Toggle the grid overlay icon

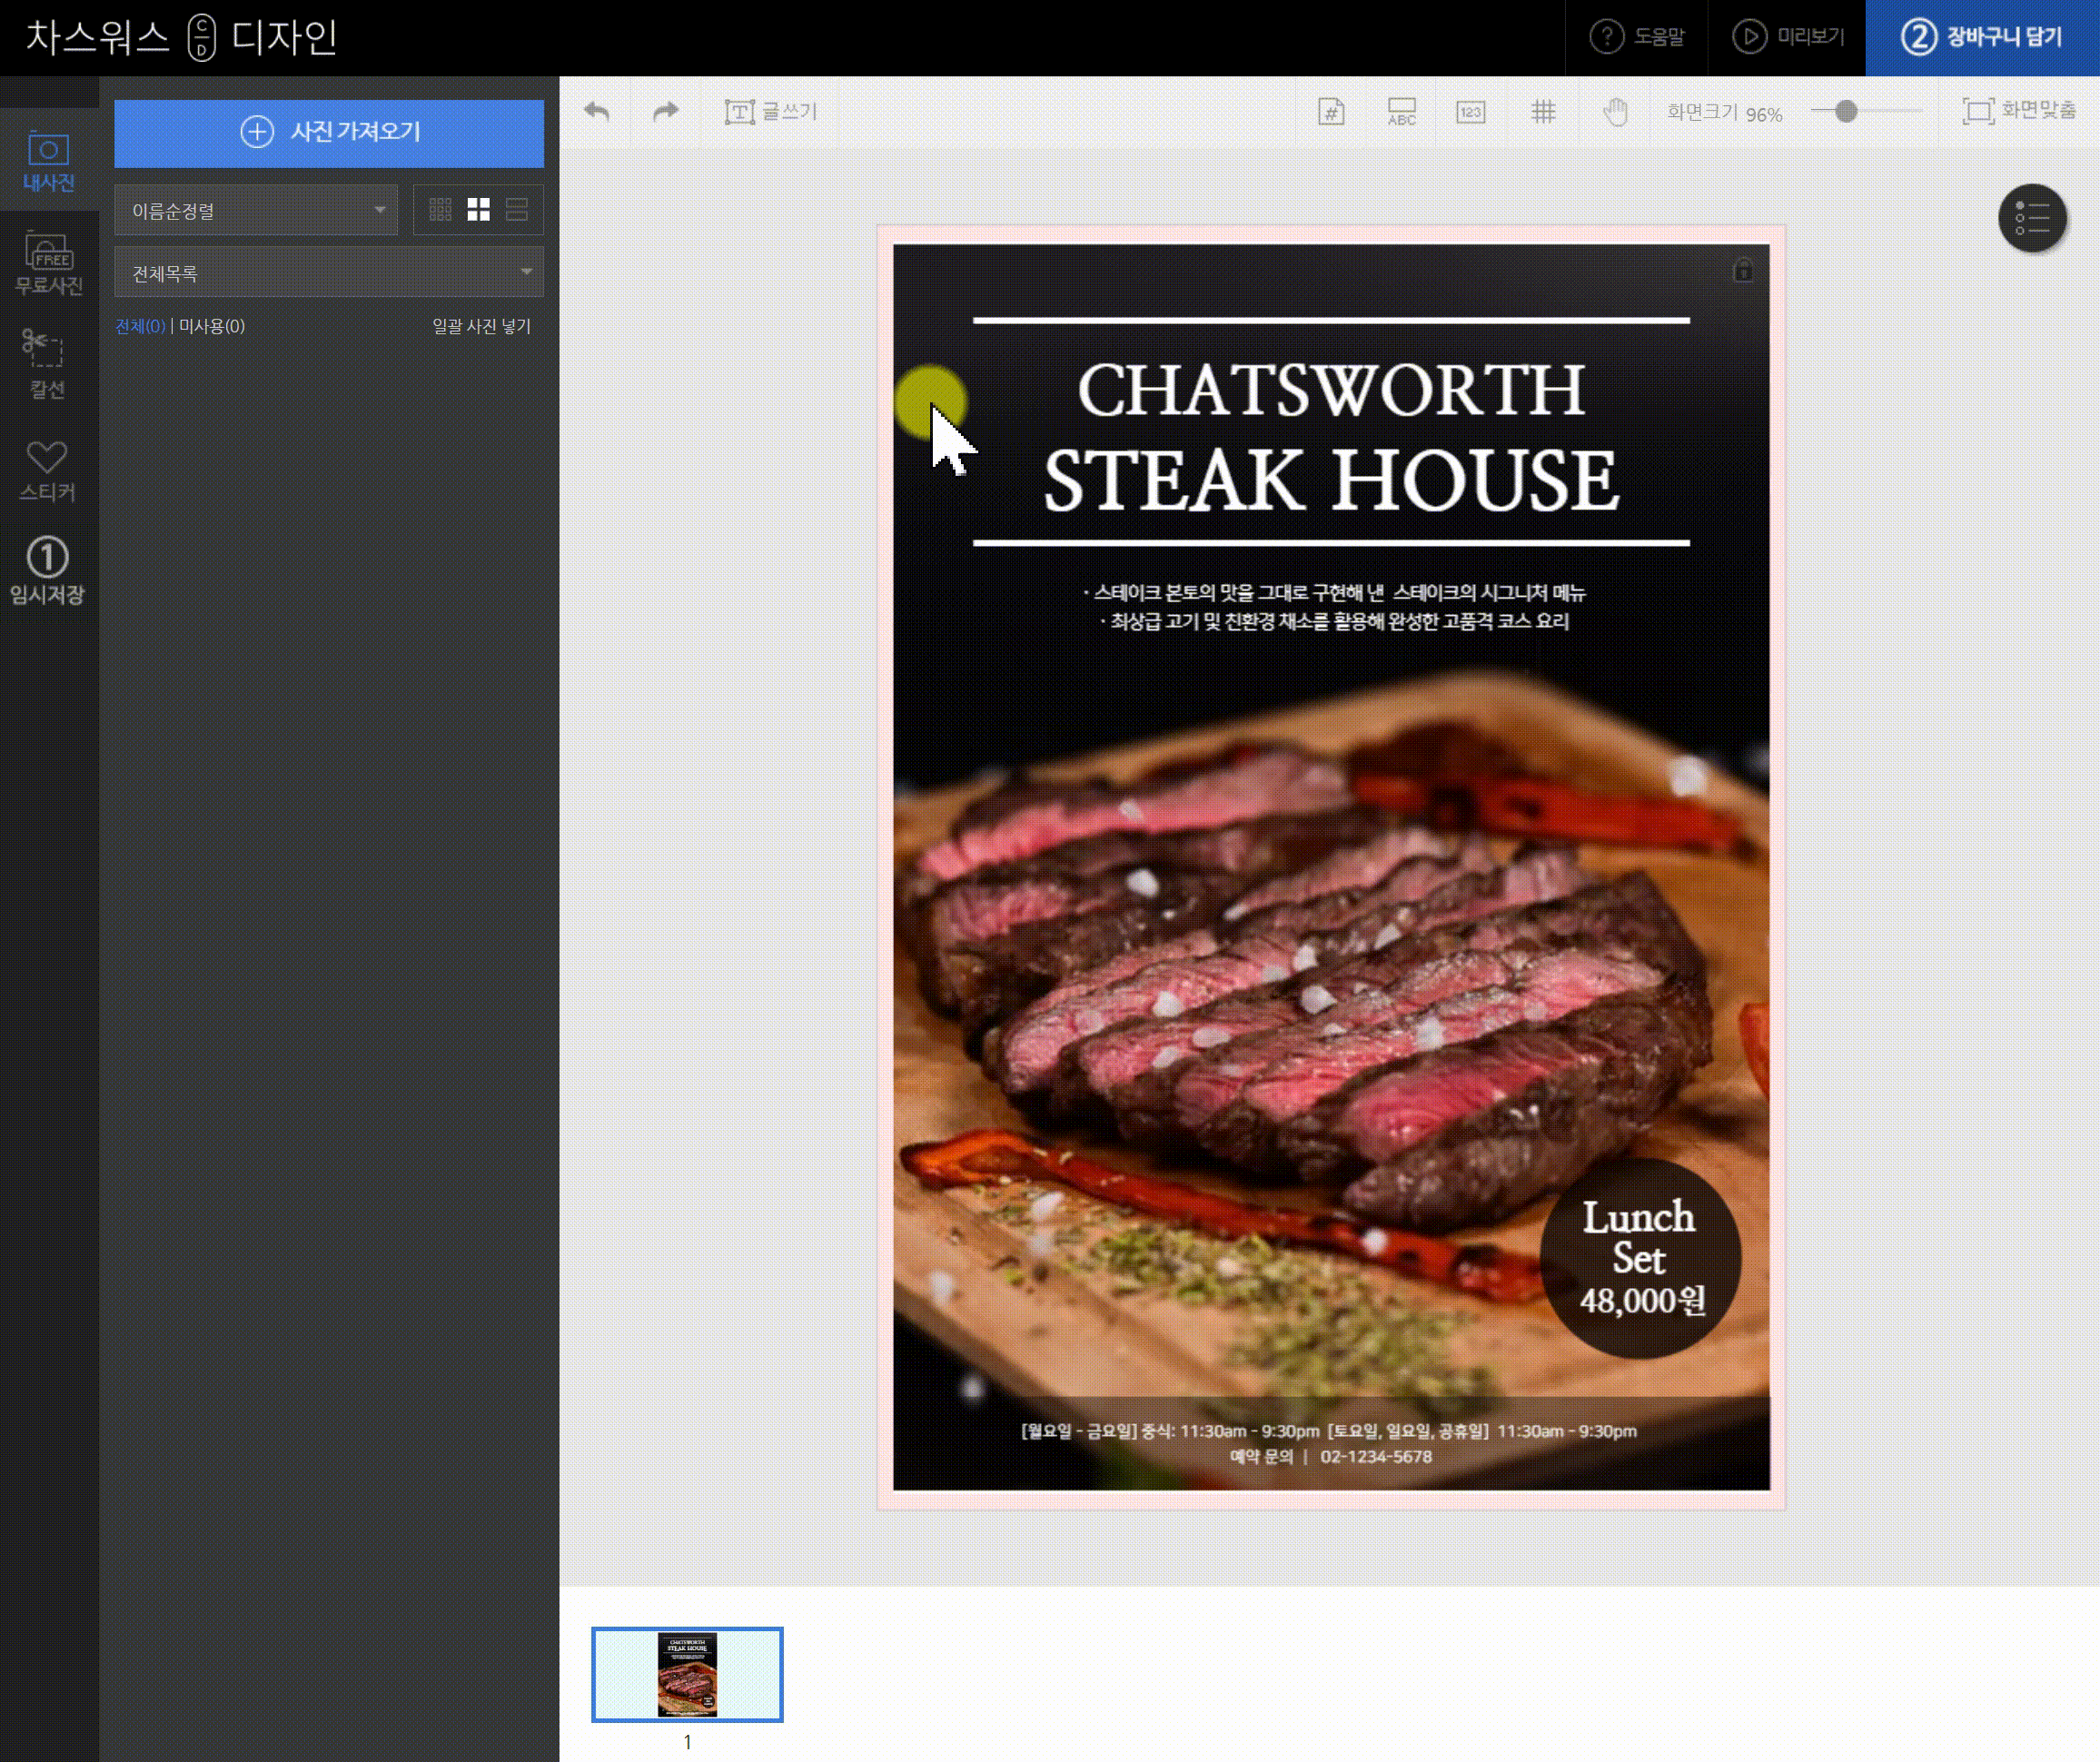click(1543, 112)
